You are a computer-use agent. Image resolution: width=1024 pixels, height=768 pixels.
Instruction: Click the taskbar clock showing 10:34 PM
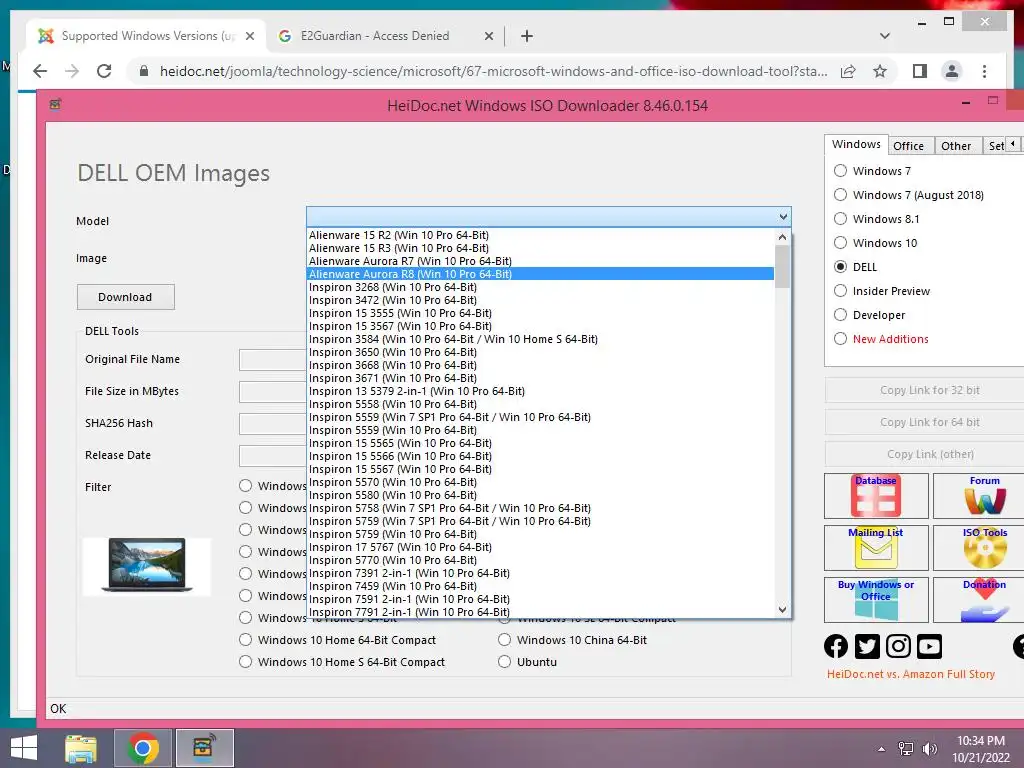(980, 748)
